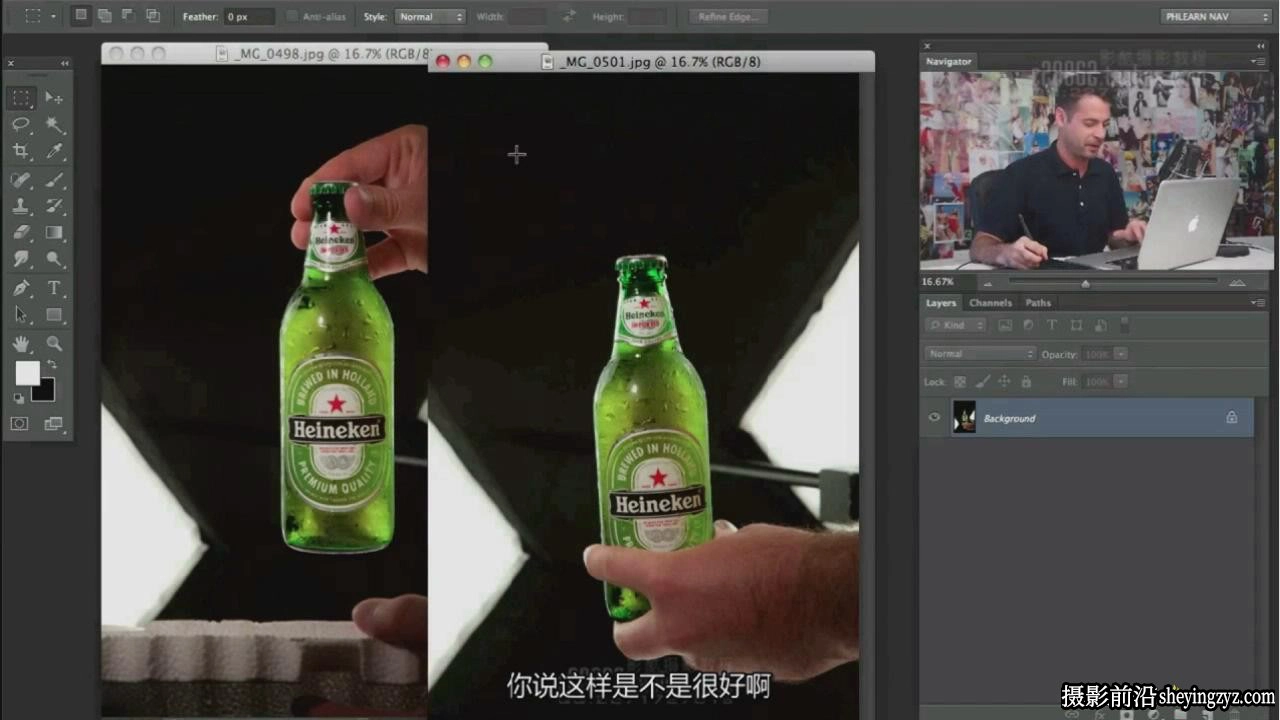This screenshot has width=1280, height=720.
Task: Select the Navigator tab
Action: (x=948, y=62)
